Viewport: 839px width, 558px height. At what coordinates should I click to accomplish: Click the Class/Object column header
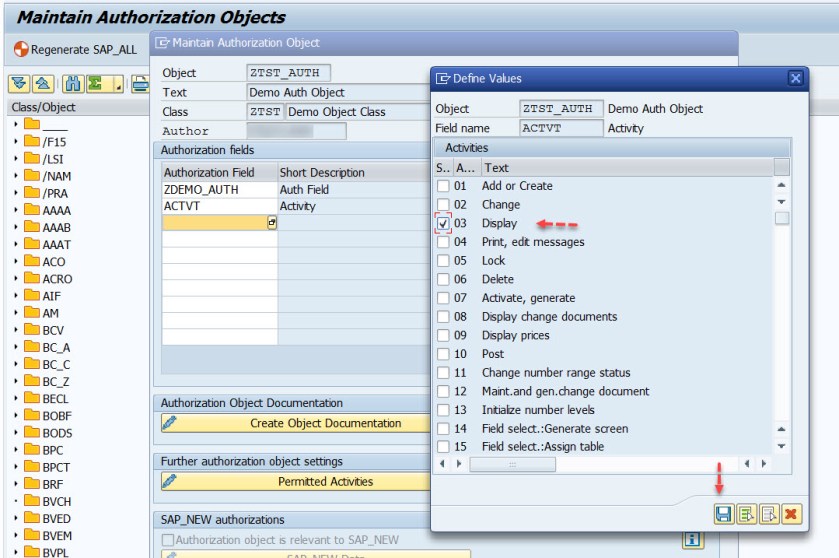coord(78,107)
